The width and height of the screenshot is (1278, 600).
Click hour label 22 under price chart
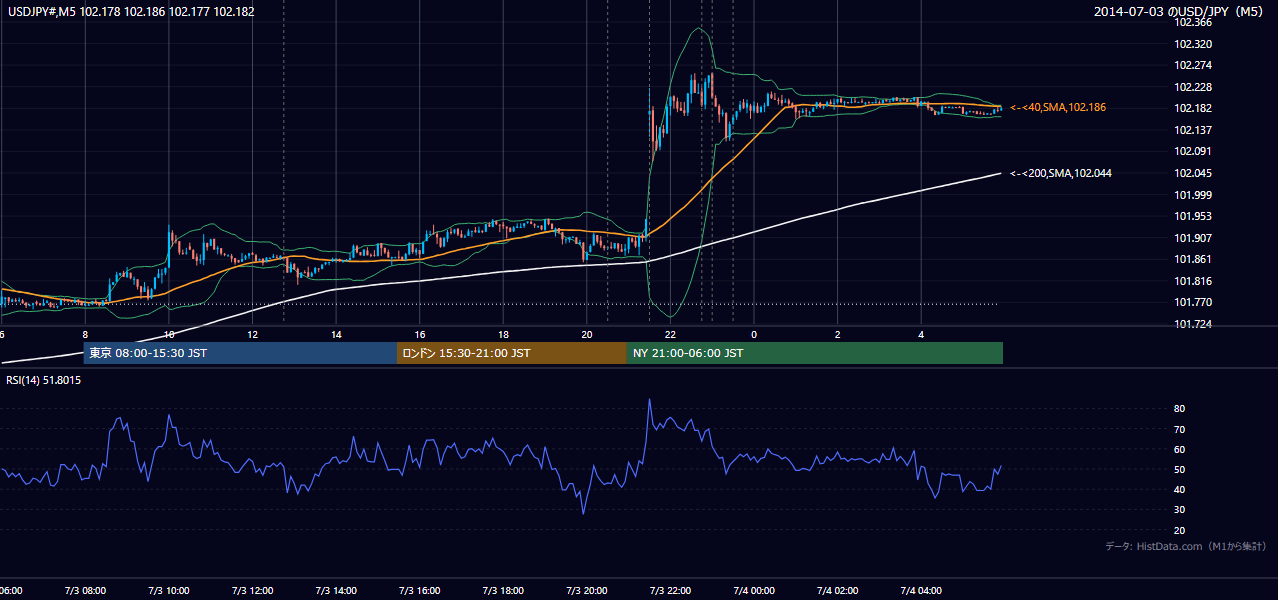pyautogui.click(x=671, y=334)
